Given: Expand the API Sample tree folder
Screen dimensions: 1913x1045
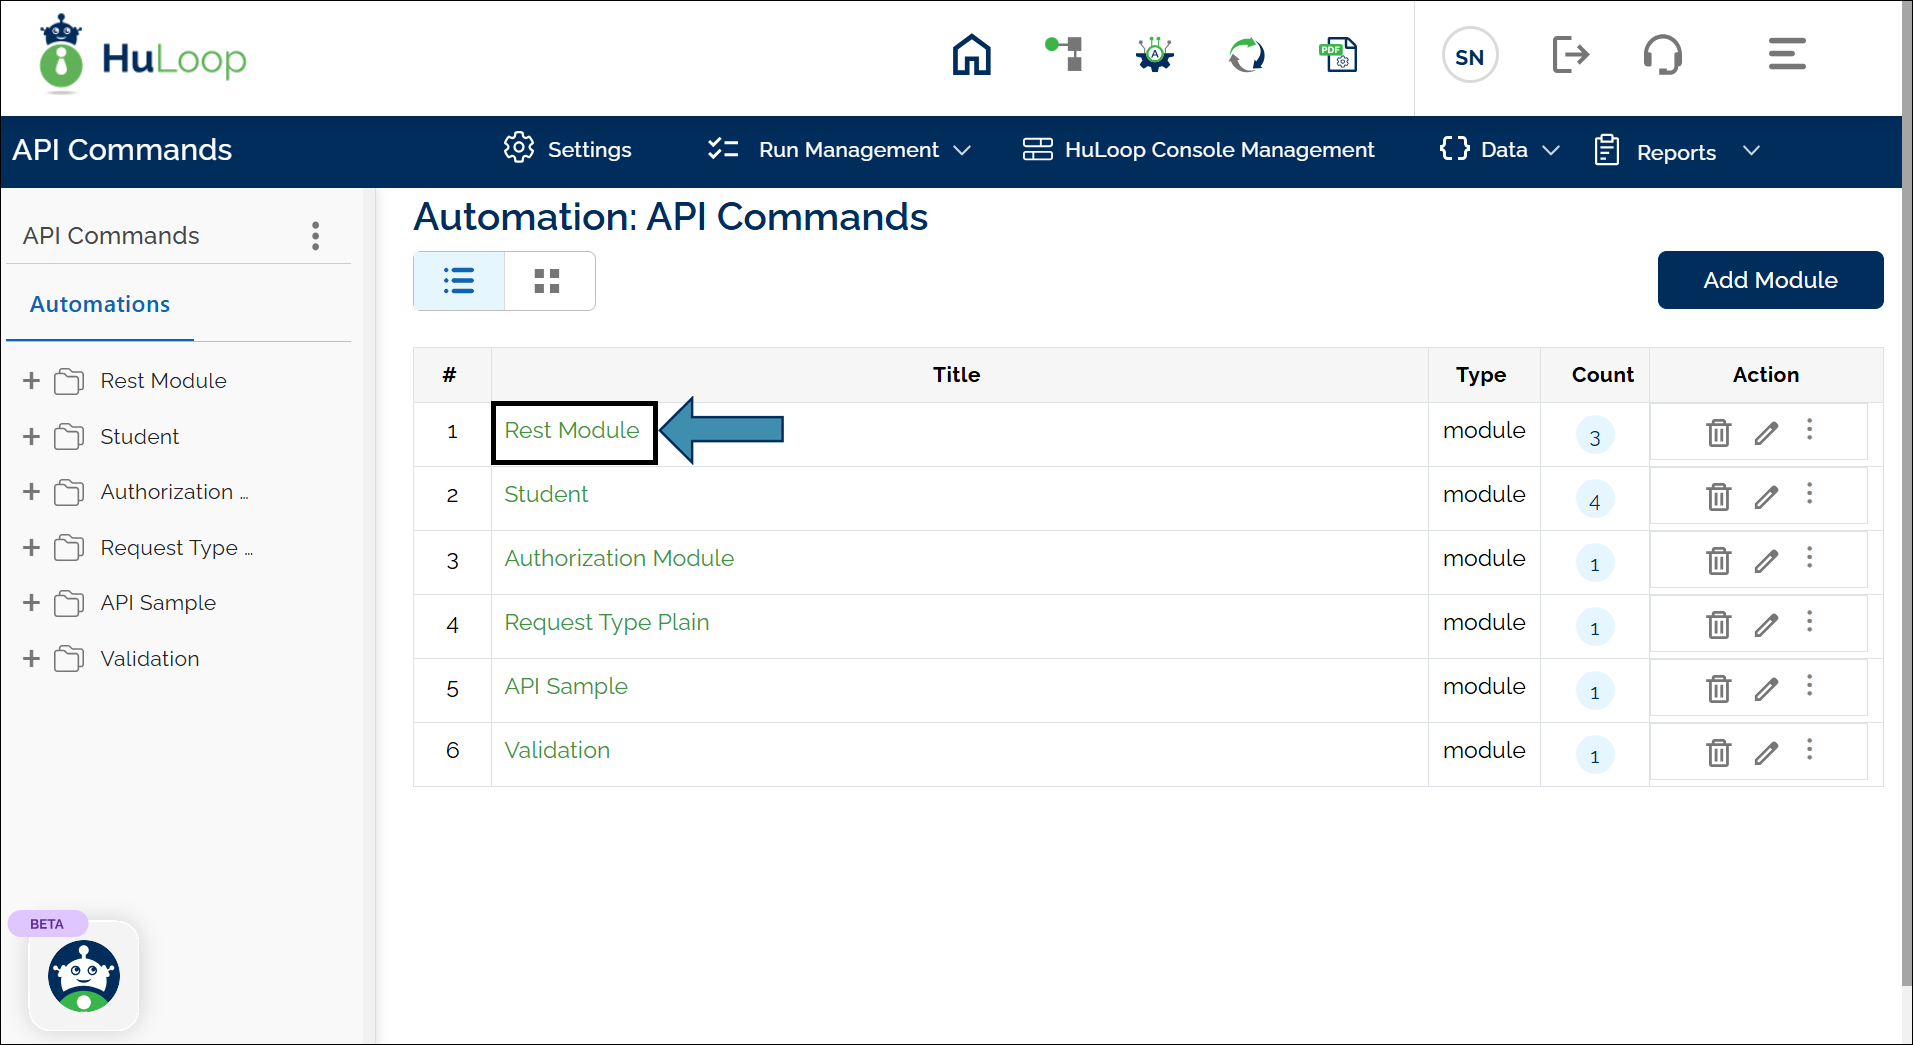Looking at the screenshot, I should pos(31,603).
